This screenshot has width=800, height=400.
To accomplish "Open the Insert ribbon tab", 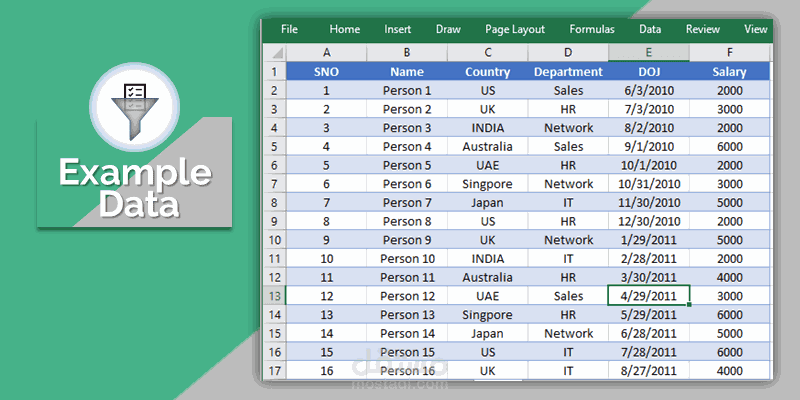I will click(x=397, y=30).
